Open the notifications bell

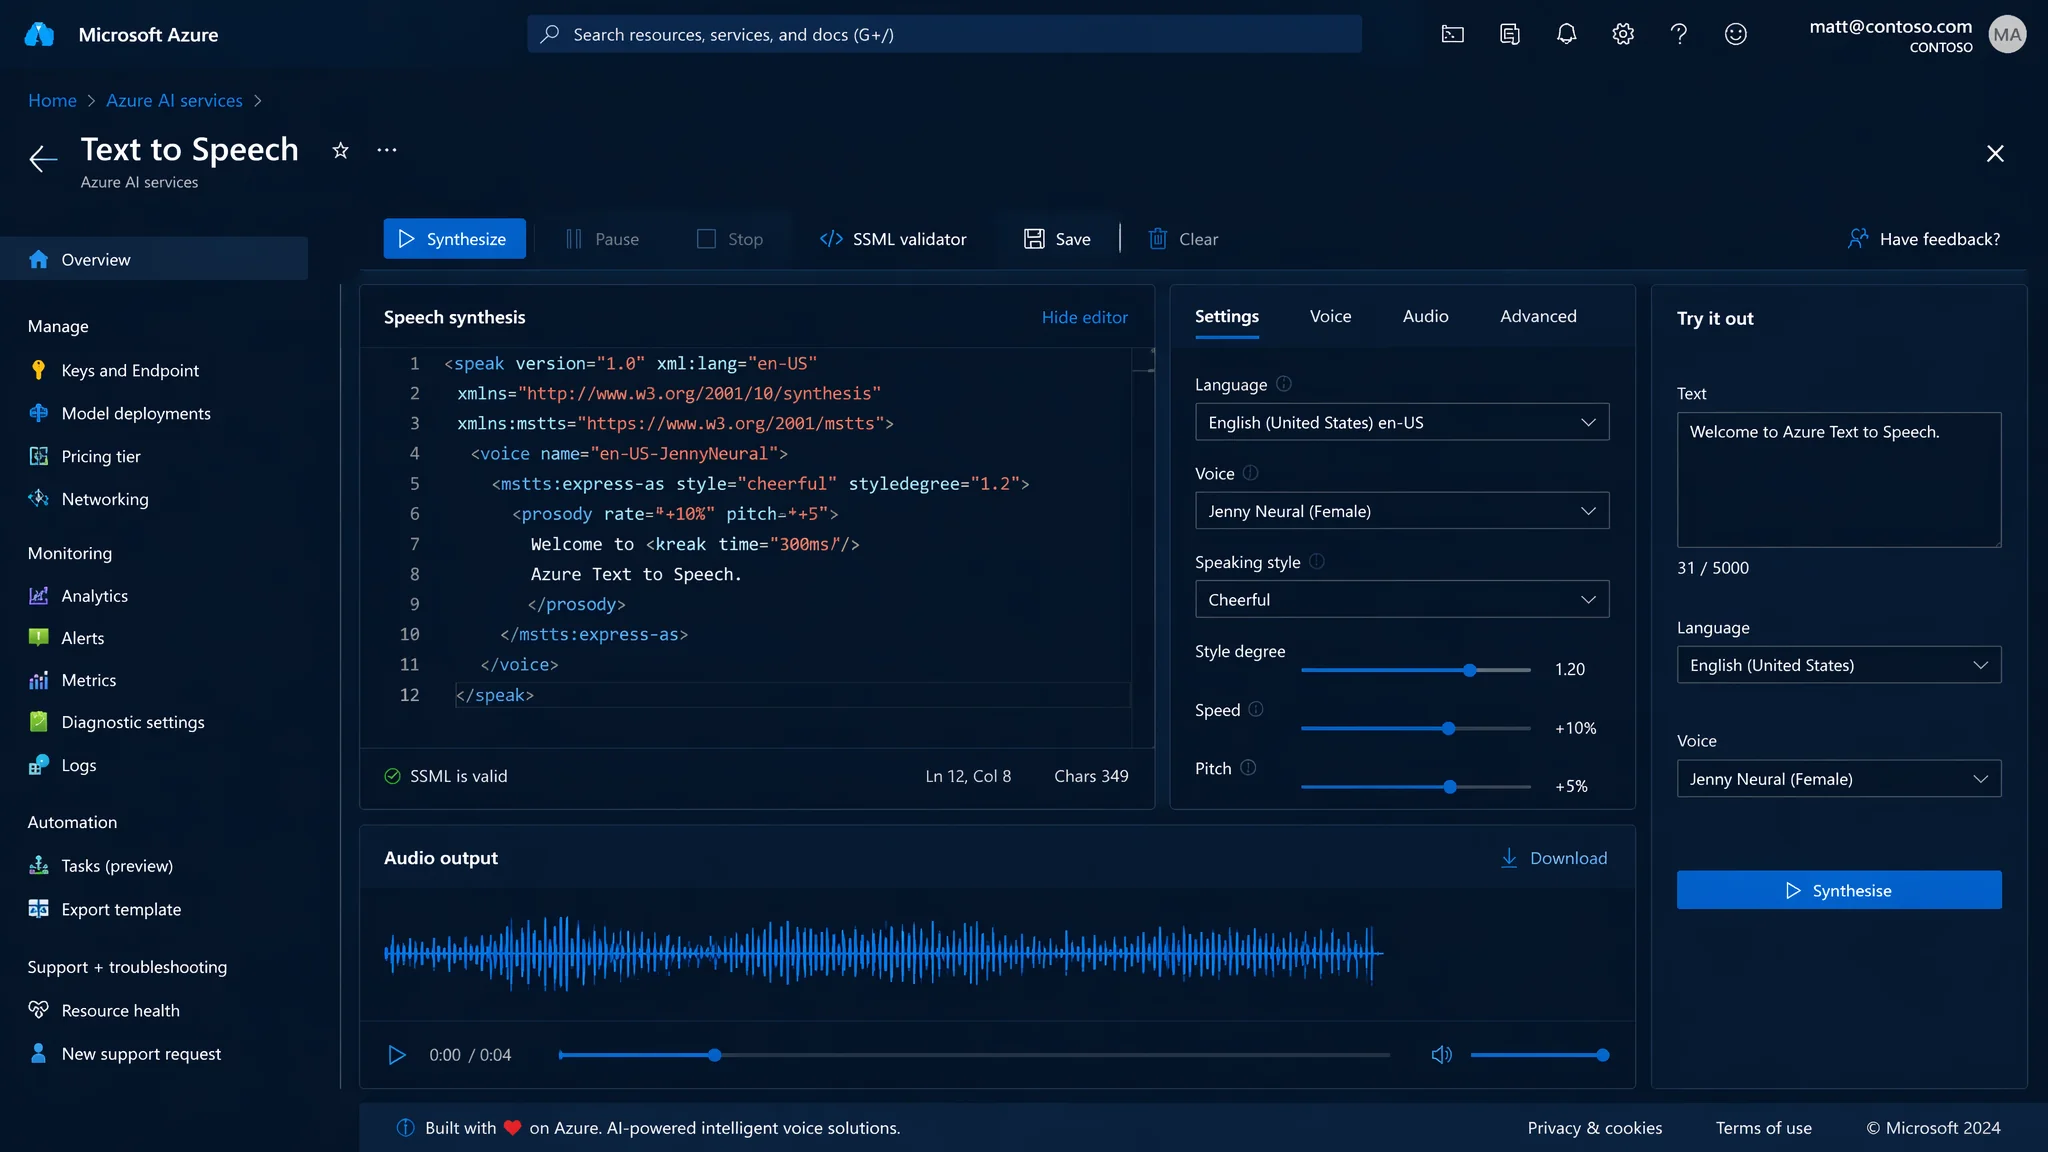[x=1567, y=35]
